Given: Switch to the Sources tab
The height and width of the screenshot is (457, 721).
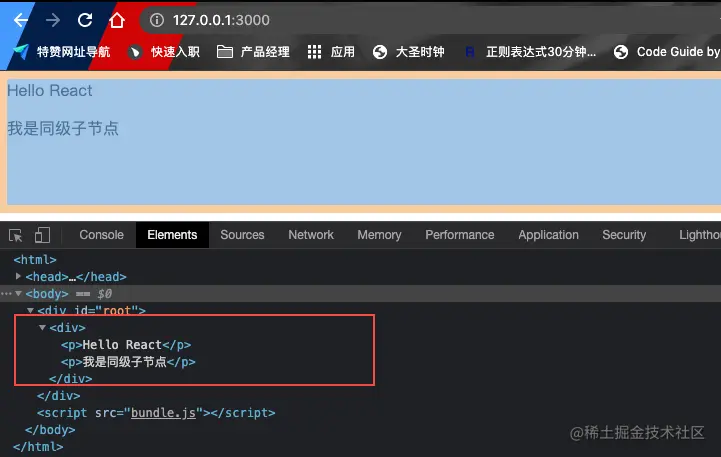Looking at the screenshot, I should (242, 235).
